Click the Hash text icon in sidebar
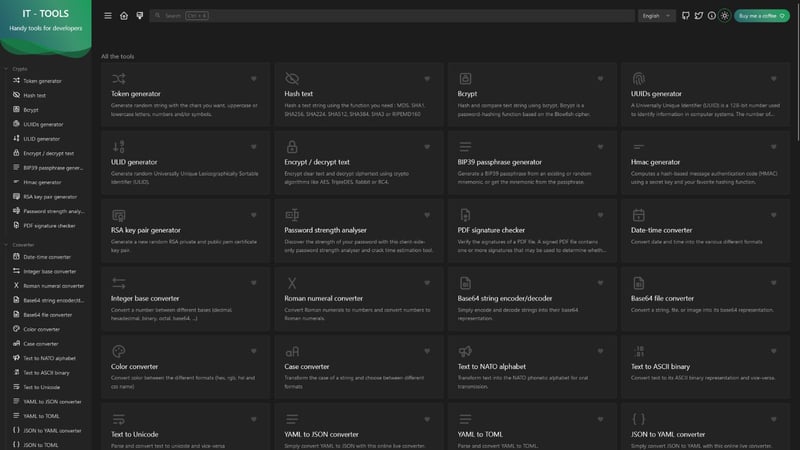The image size is (800, 450). click(x=16, y=95)
